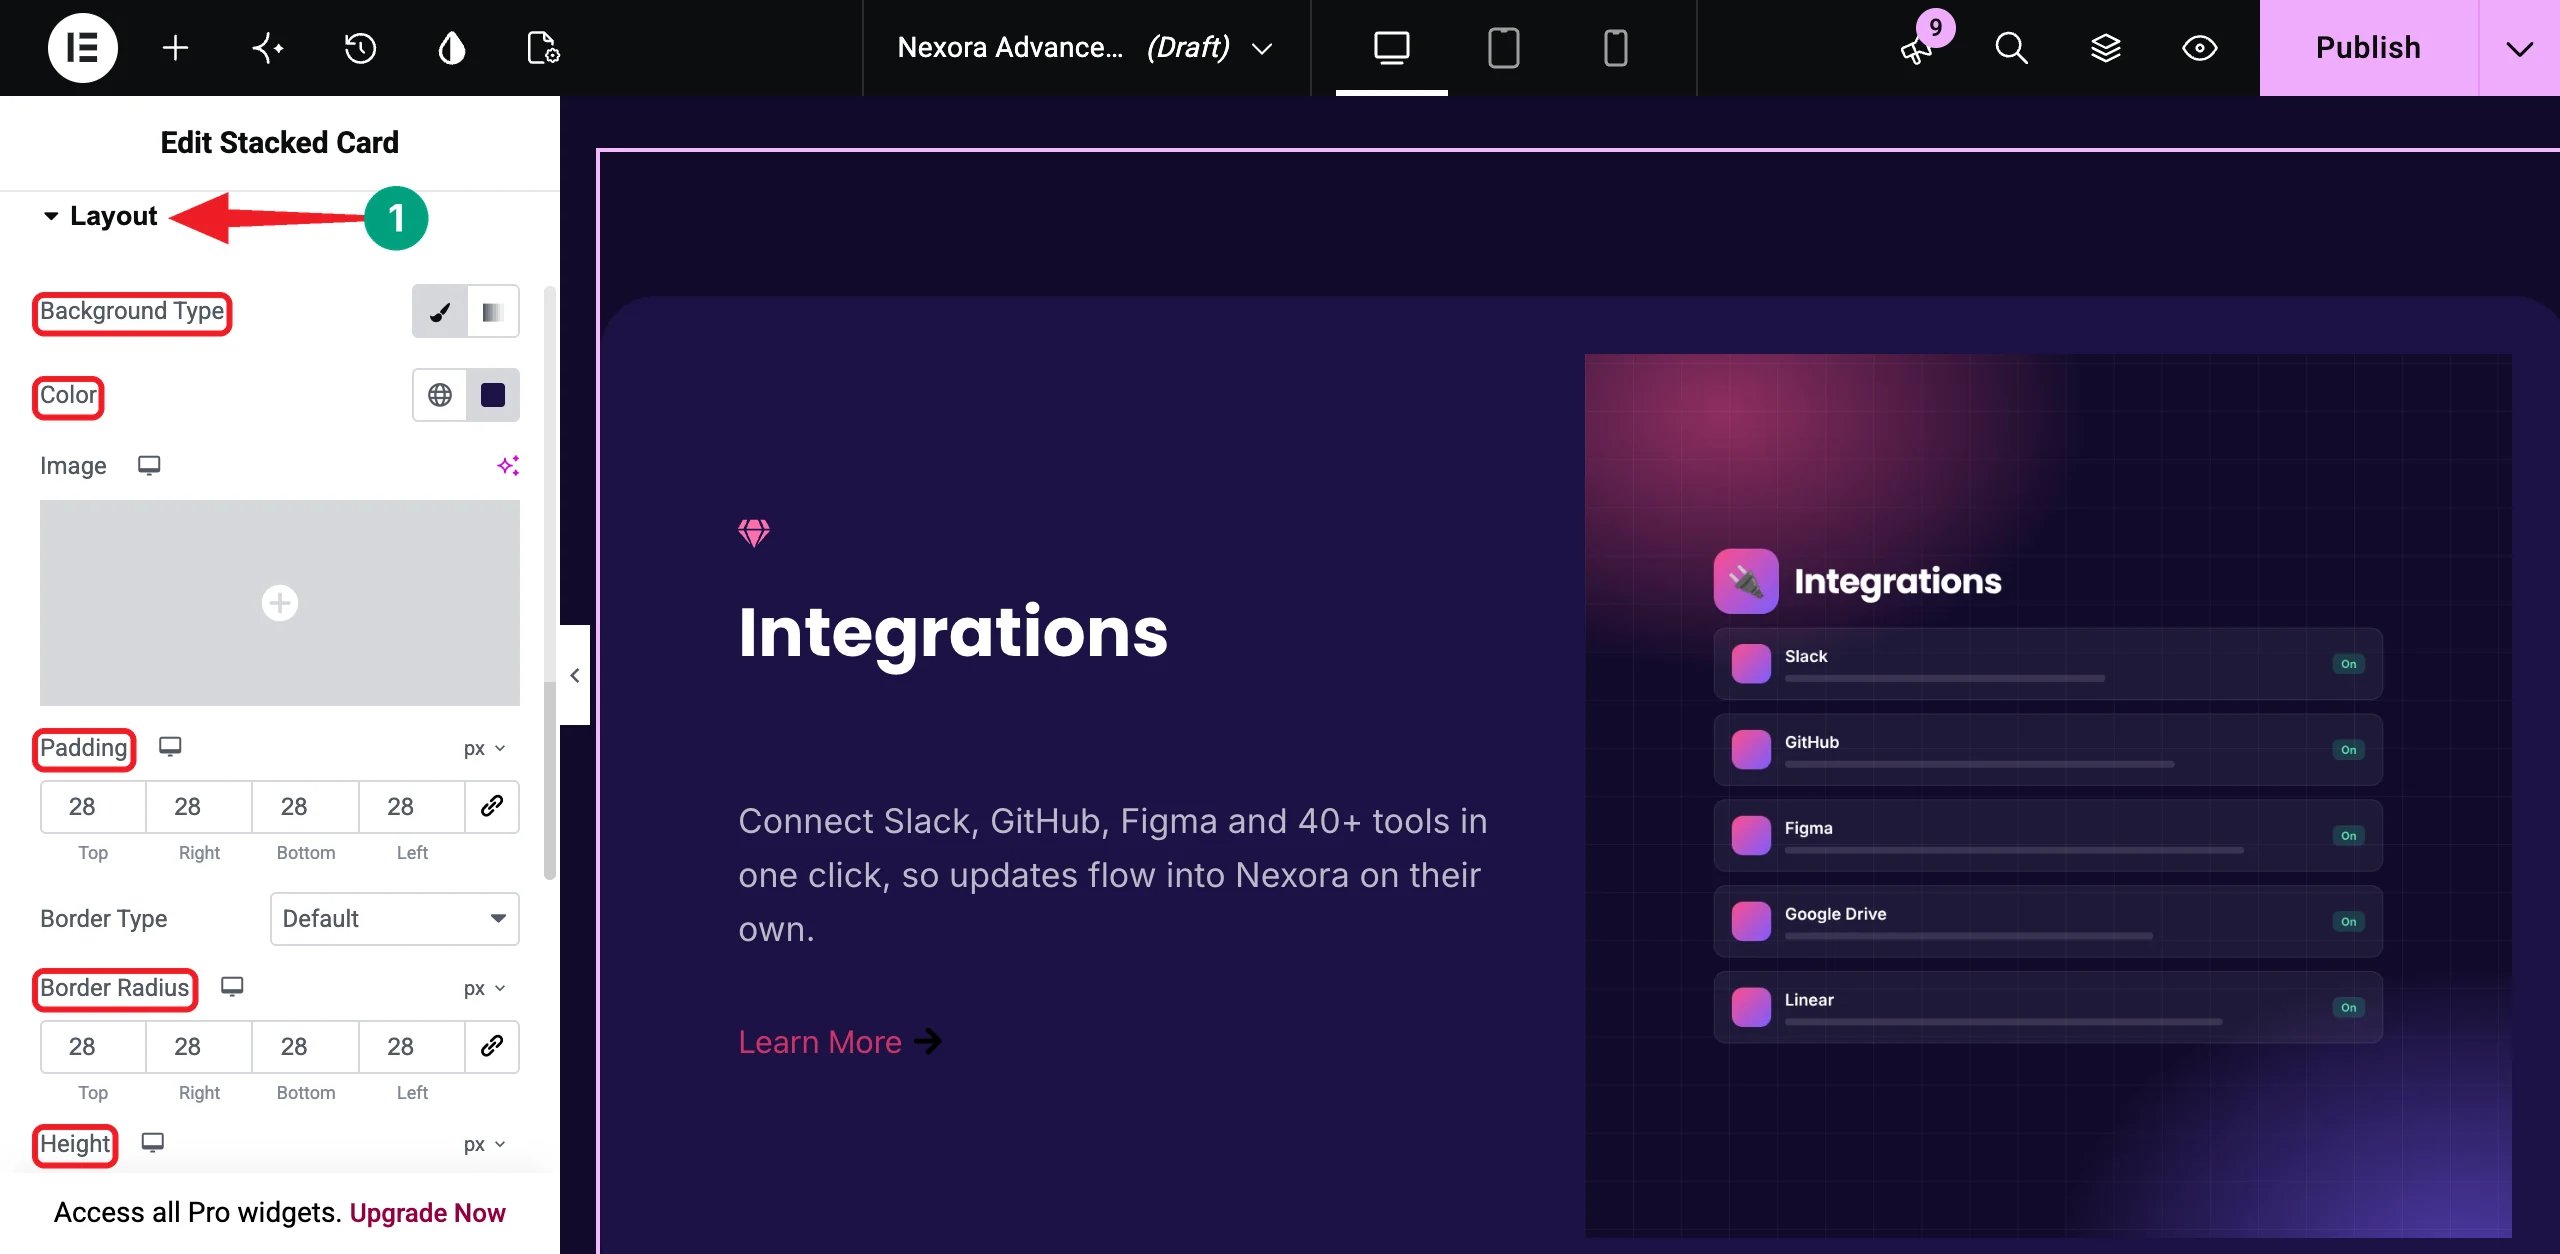The image size is (2560, 1254).
Task: Collapse the editor side panel arrow
Action: pyautogui.click(x=575, y=675)
